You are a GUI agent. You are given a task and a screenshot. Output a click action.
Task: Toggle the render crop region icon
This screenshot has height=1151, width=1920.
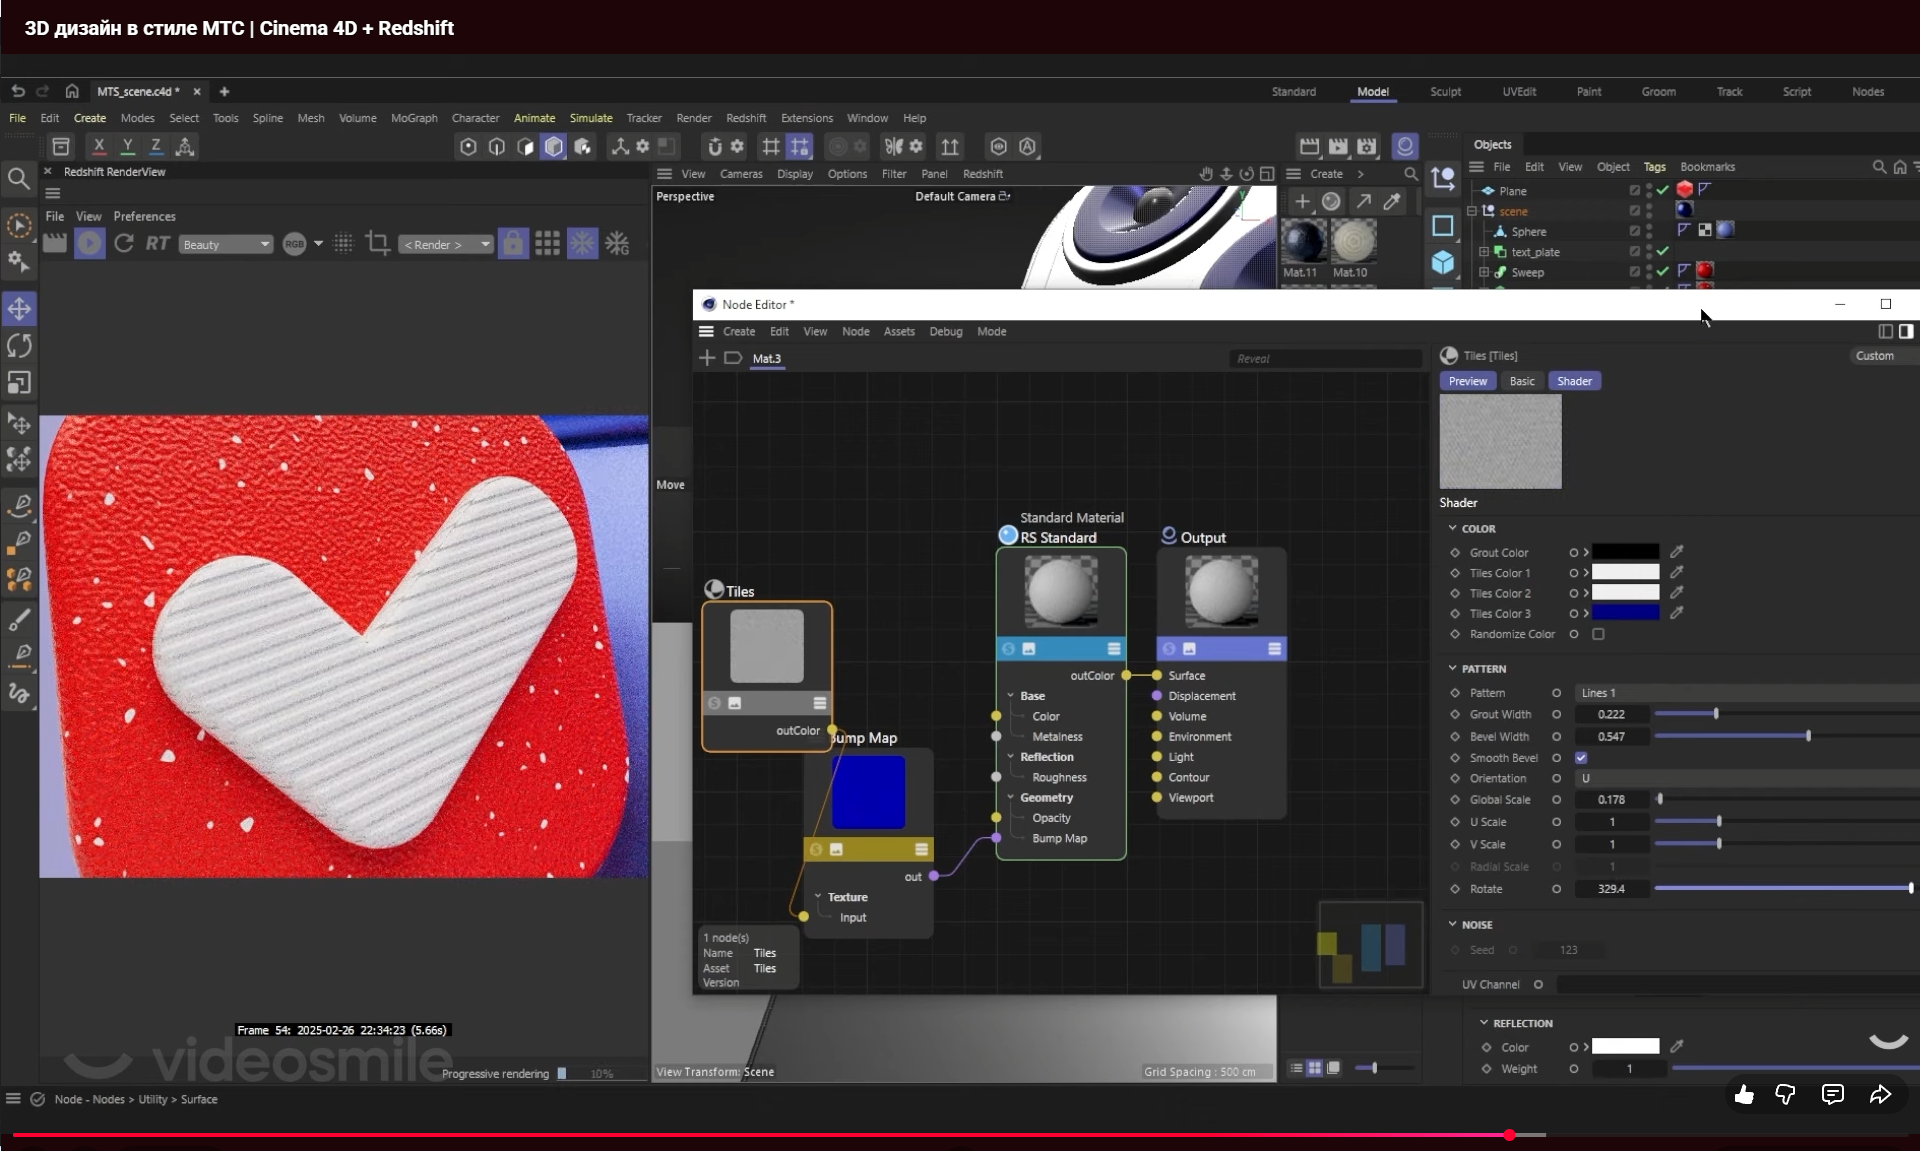coord(377,243)
